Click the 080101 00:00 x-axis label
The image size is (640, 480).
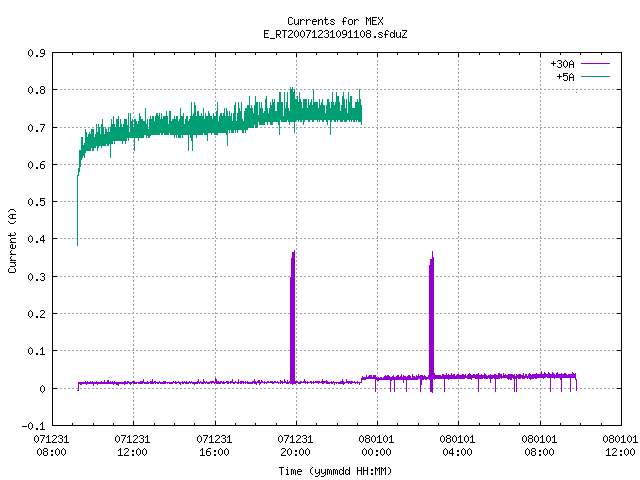tap(376, 446)
